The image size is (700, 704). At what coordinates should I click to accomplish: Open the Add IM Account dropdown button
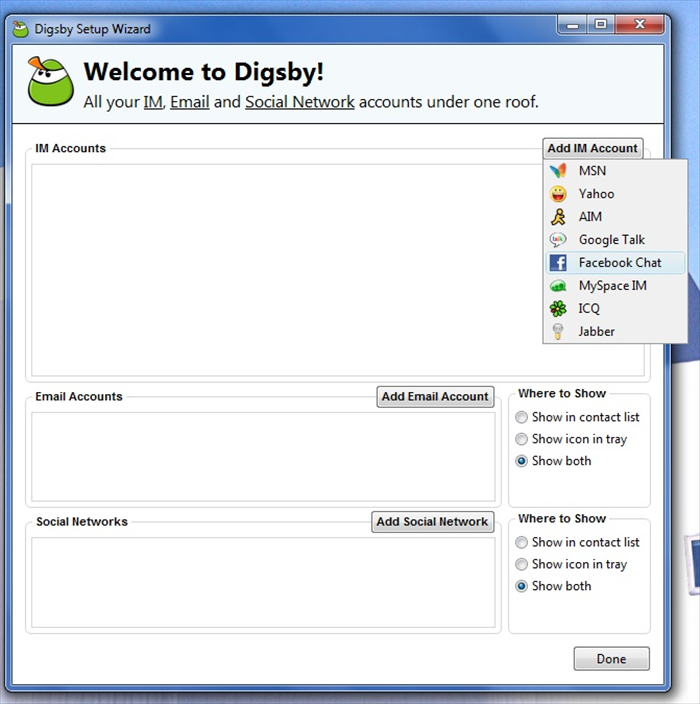[x=593, y=149]
